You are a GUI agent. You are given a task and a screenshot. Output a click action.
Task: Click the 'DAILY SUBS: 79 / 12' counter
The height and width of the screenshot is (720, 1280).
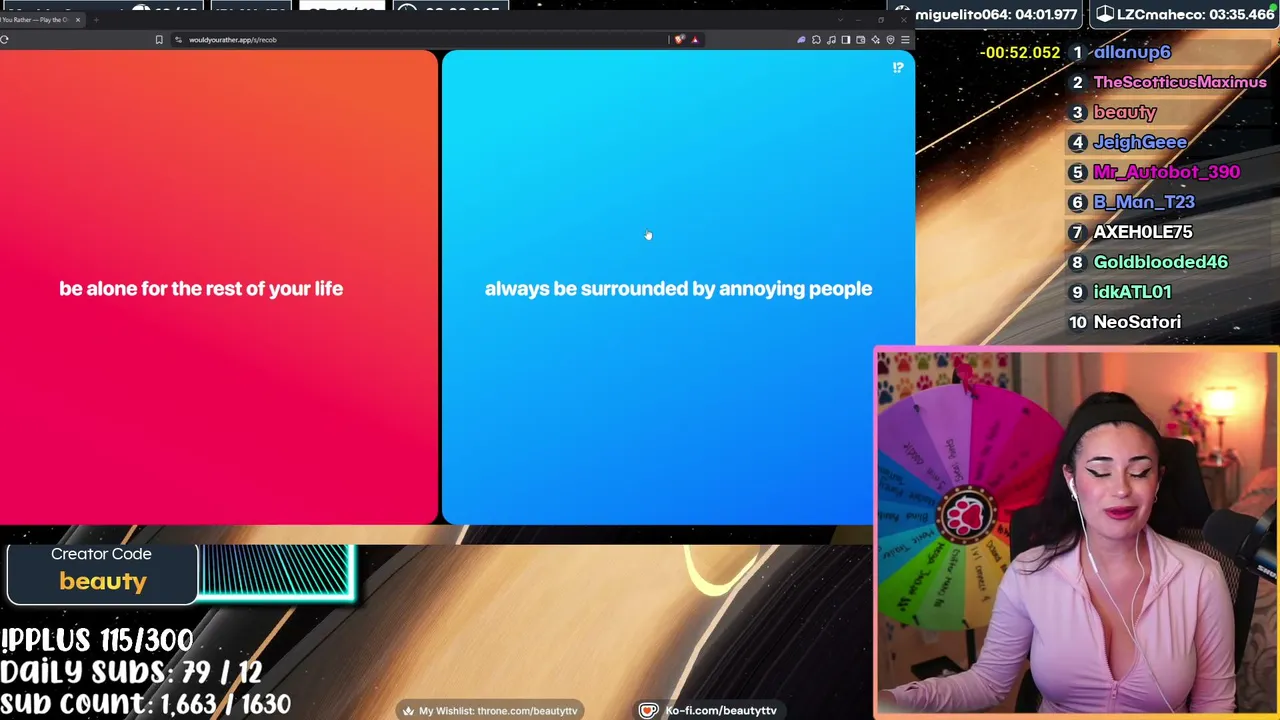click(131, 672)
